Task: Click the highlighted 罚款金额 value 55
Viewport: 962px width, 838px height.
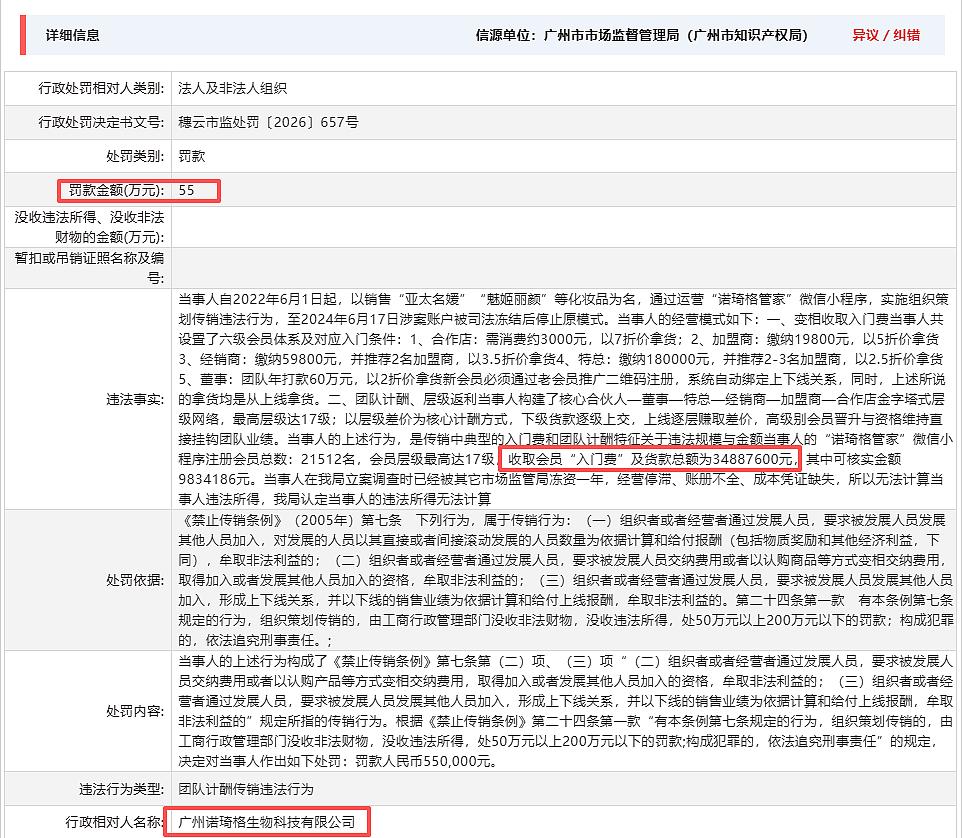Action: pyautogui.click(x=187, y=190)
